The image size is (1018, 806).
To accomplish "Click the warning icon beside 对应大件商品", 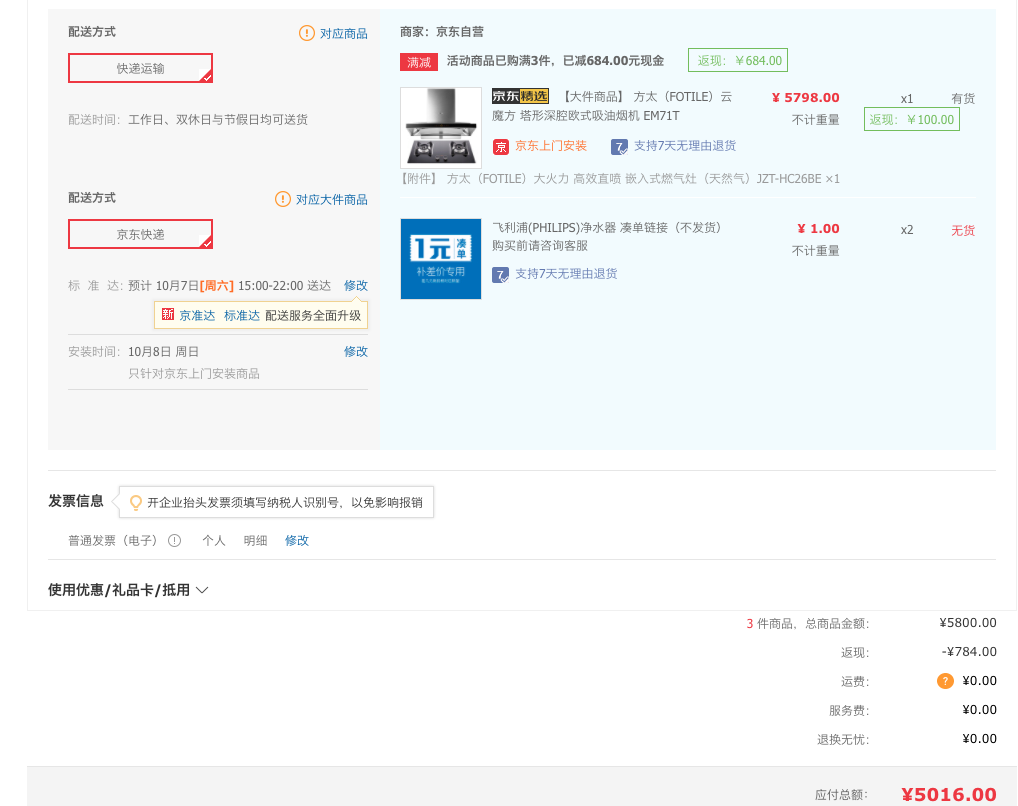I will (x=283, y=199).
